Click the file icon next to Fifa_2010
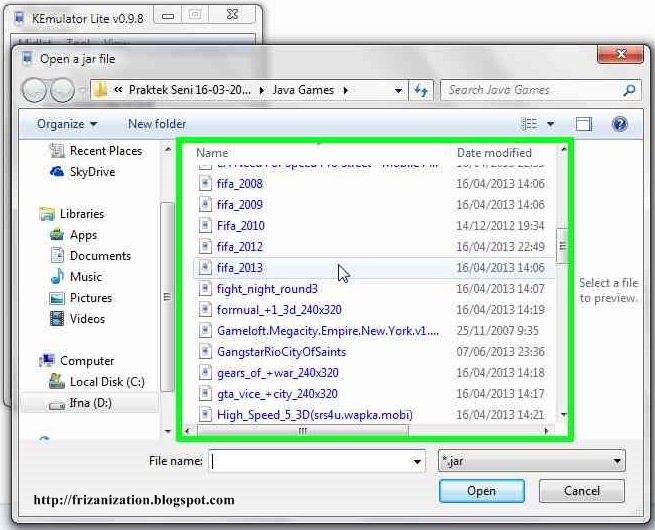 click(205, 226)
